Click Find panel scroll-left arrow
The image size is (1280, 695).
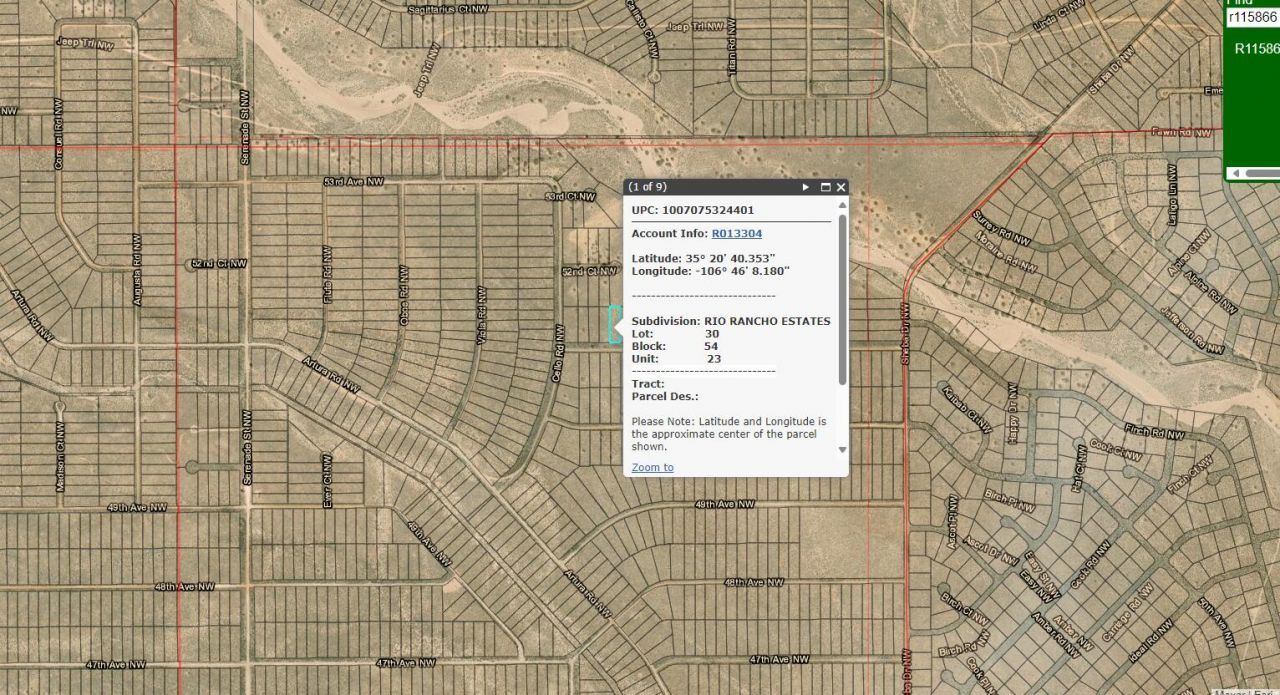click(1234, 173)
